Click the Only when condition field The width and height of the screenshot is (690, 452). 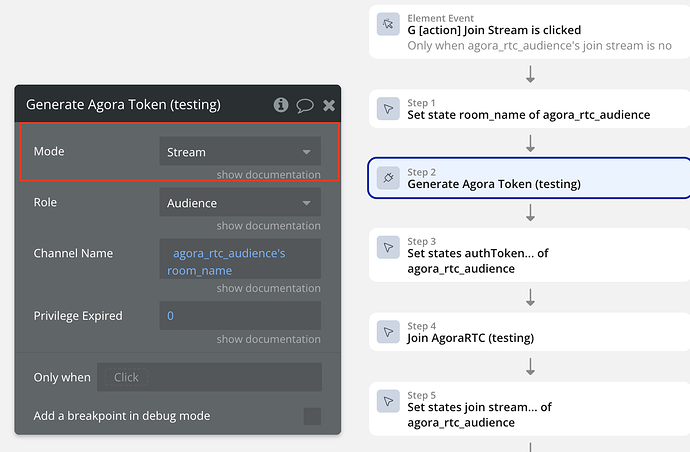pyautogui.click(x=209, y=377)
